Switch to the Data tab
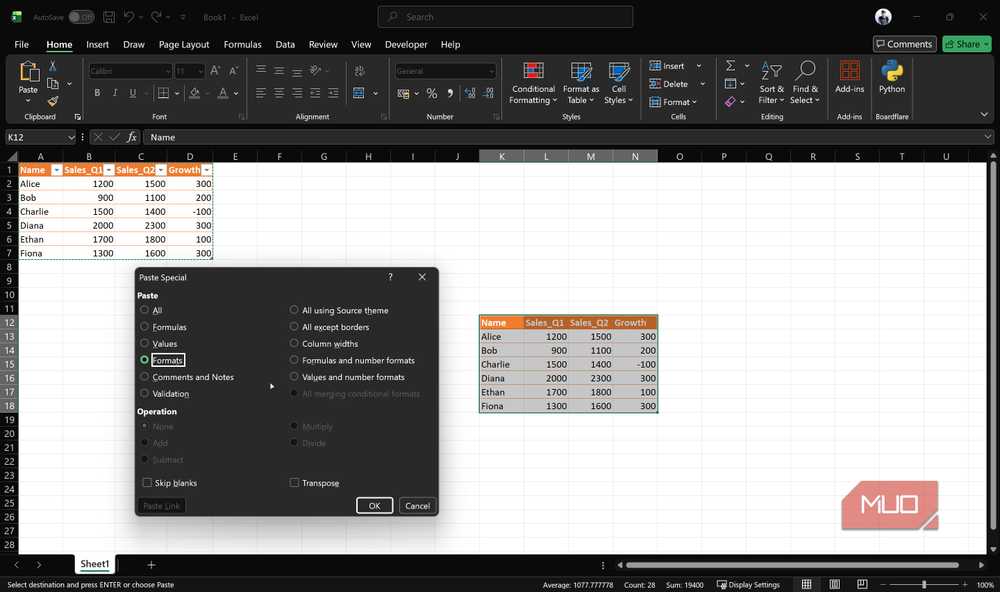 285,44
